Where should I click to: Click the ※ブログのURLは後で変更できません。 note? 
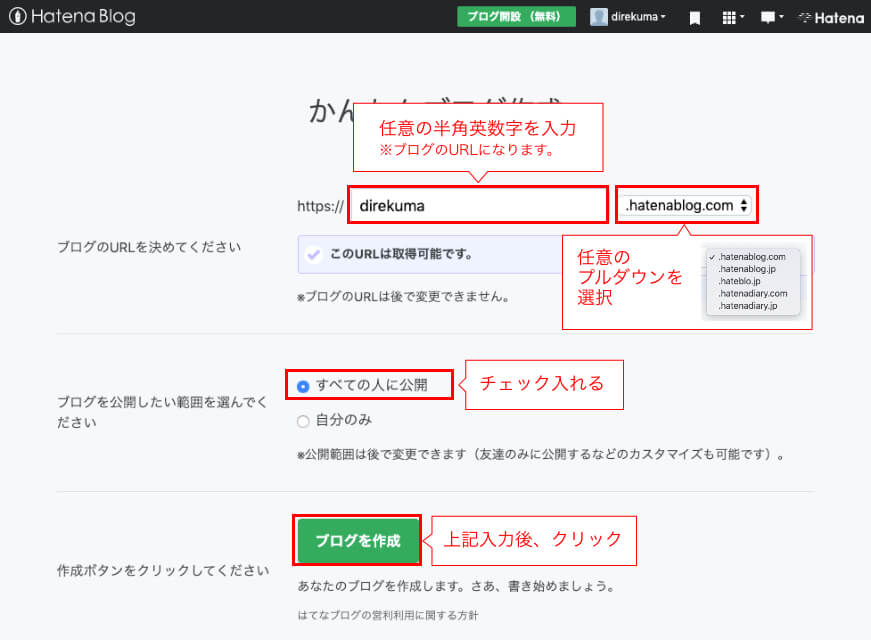point(403,297)
